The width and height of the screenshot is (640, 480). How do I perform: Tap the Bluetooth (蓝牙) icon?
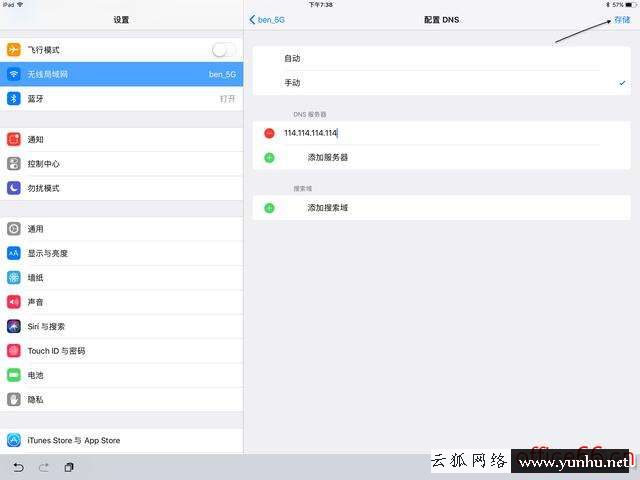coord(13,99)
